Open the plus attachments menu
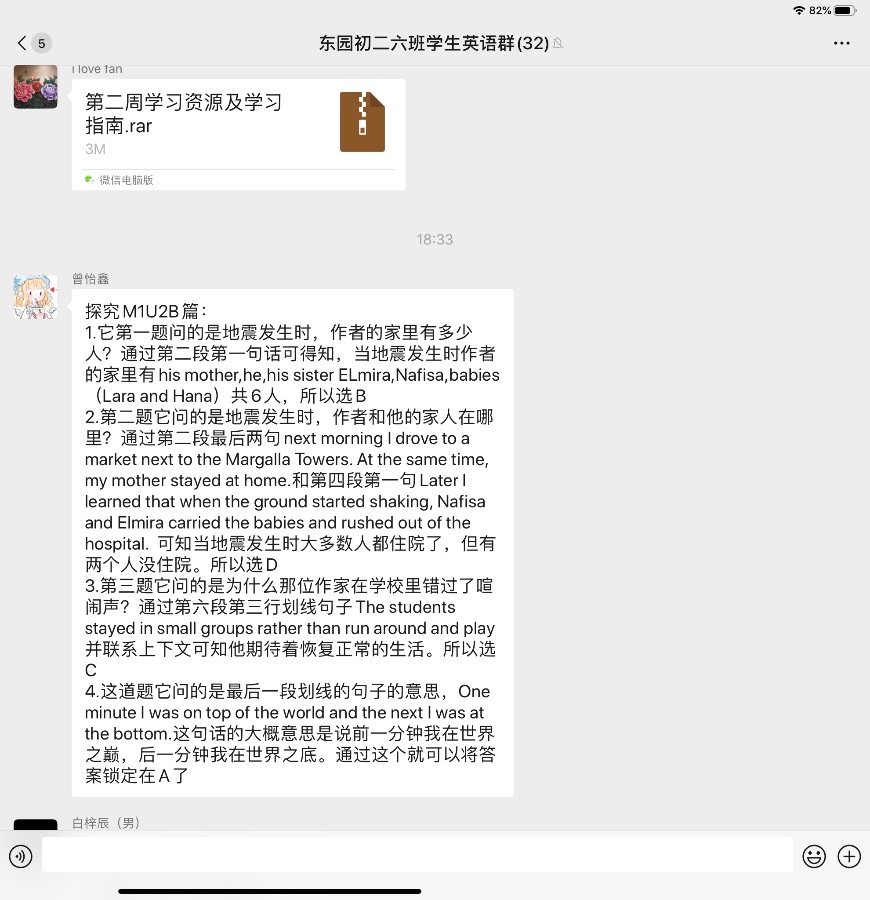 click(x=849, y=856)
